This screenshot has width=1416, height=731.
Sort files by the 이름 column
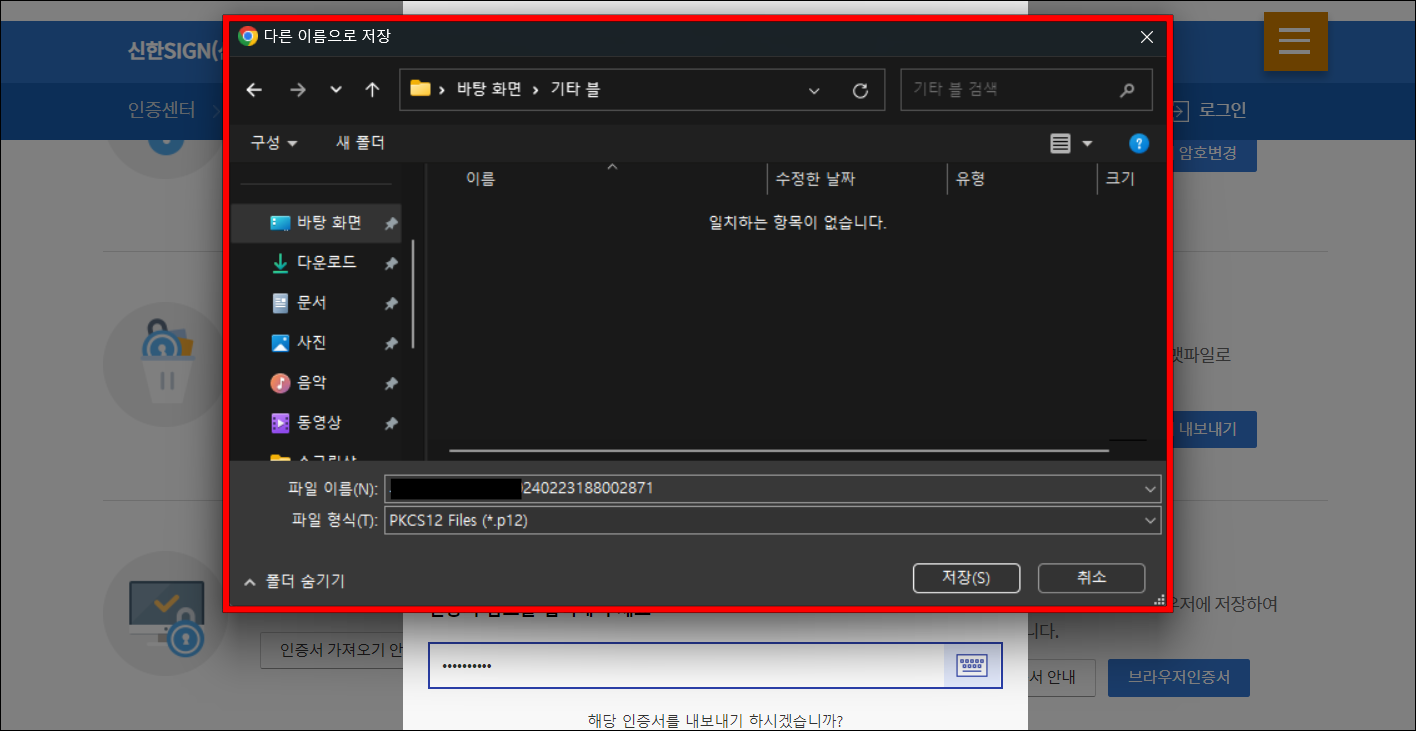pos(481,178)
